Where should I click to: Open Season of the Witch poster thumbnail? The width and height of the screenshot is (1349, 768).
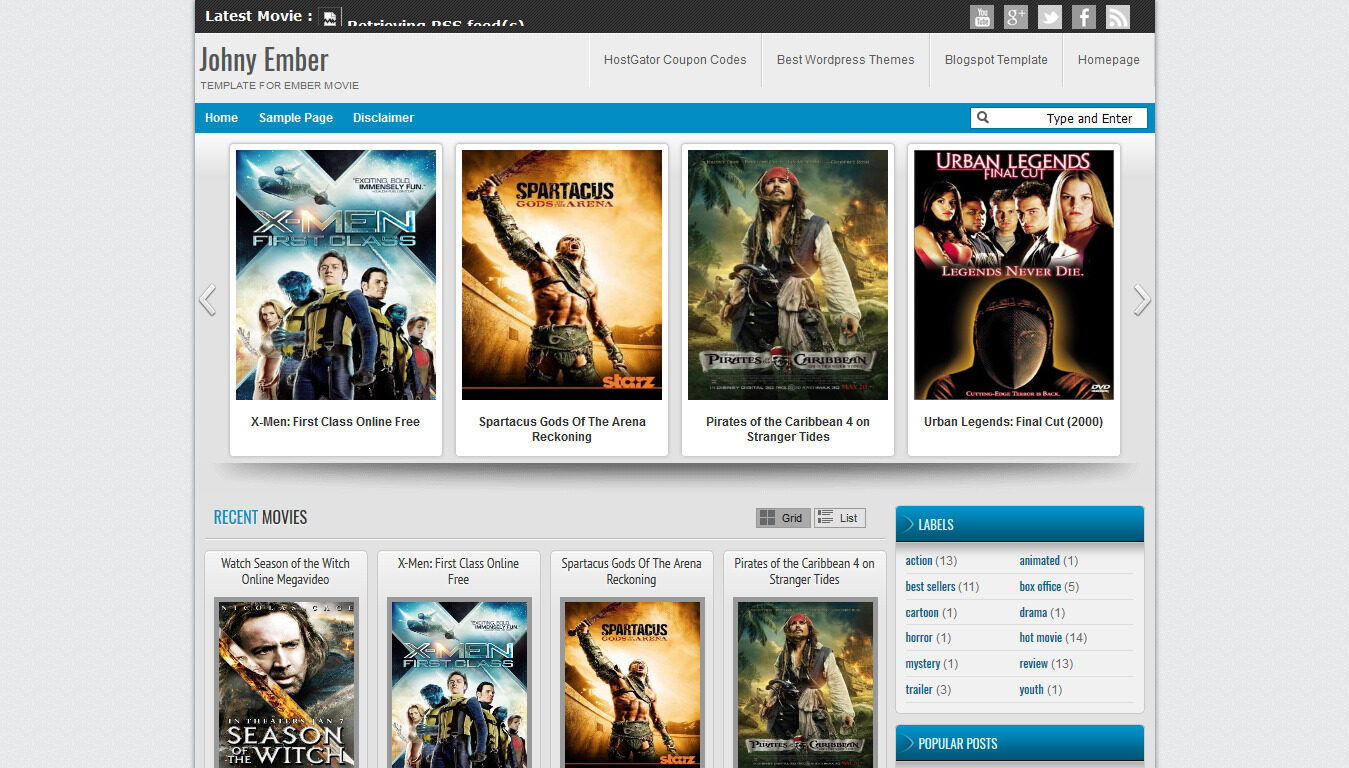[x=286, y=685]
